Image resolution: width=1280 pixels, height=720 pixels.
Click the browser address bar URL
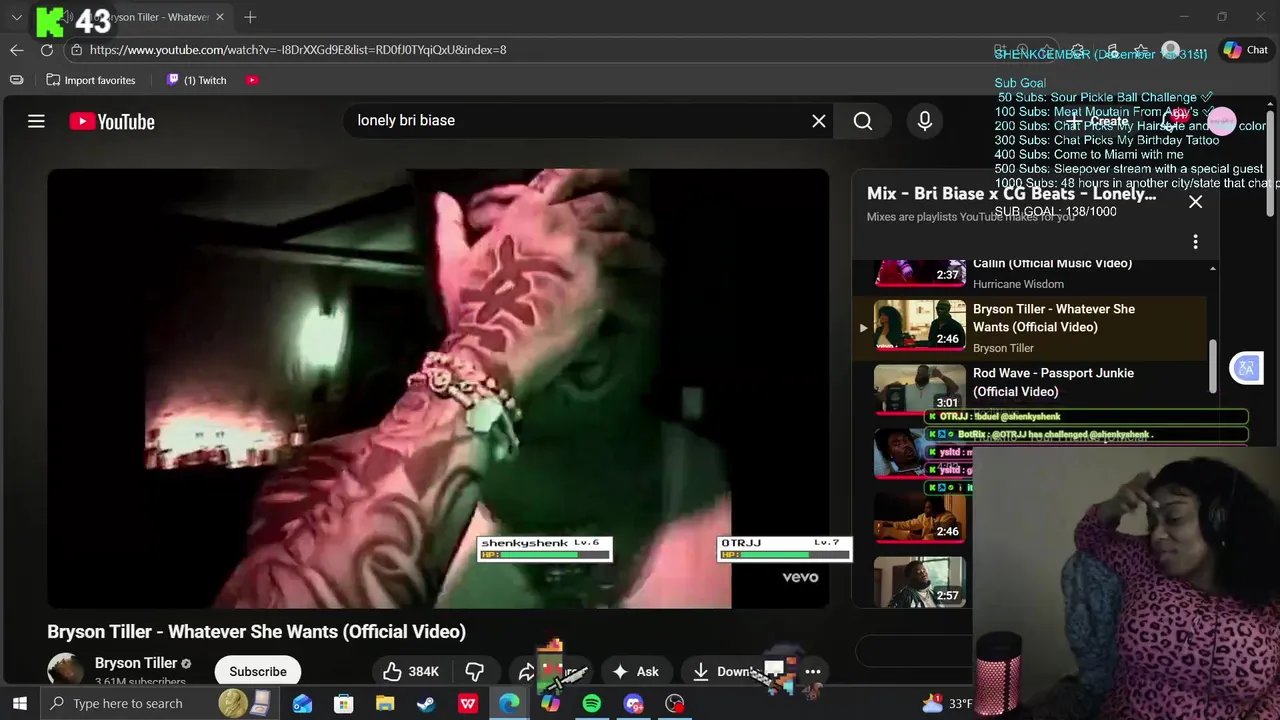point(298,50)
